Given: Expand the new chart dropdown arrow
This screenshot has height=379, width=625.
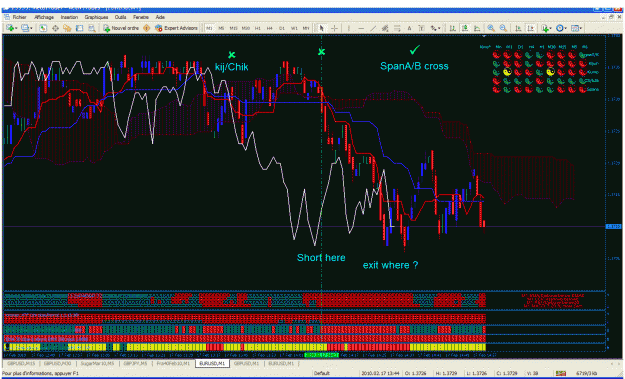Looking at the screenshot, I should click(x=16, y=28).
